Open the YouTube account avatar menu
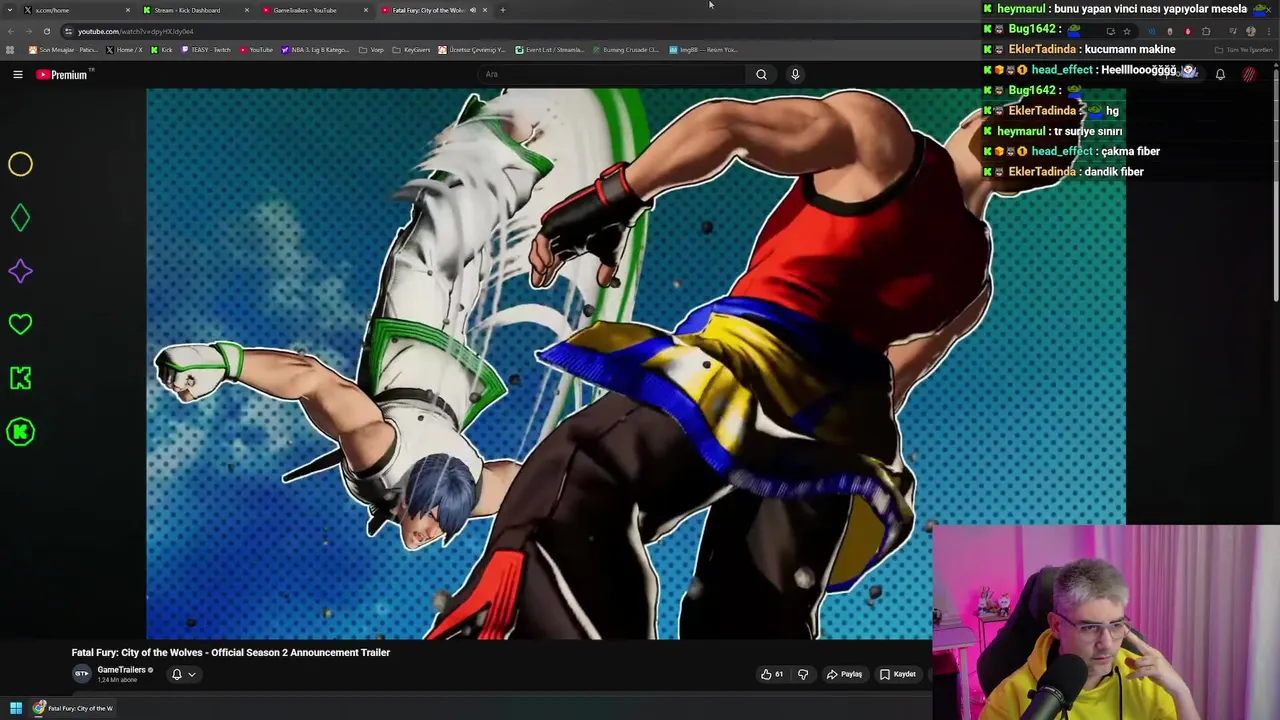Screen dimensions: 1280x720 (x=1249, y=74)
